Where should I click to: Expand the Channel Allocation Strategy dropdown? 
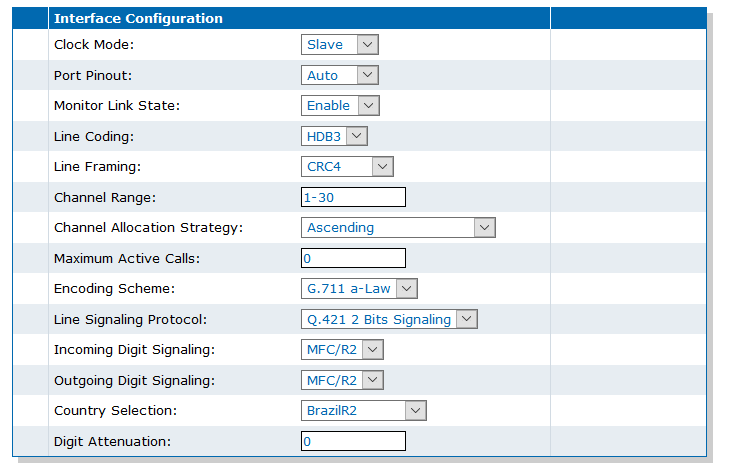[399, 227]
